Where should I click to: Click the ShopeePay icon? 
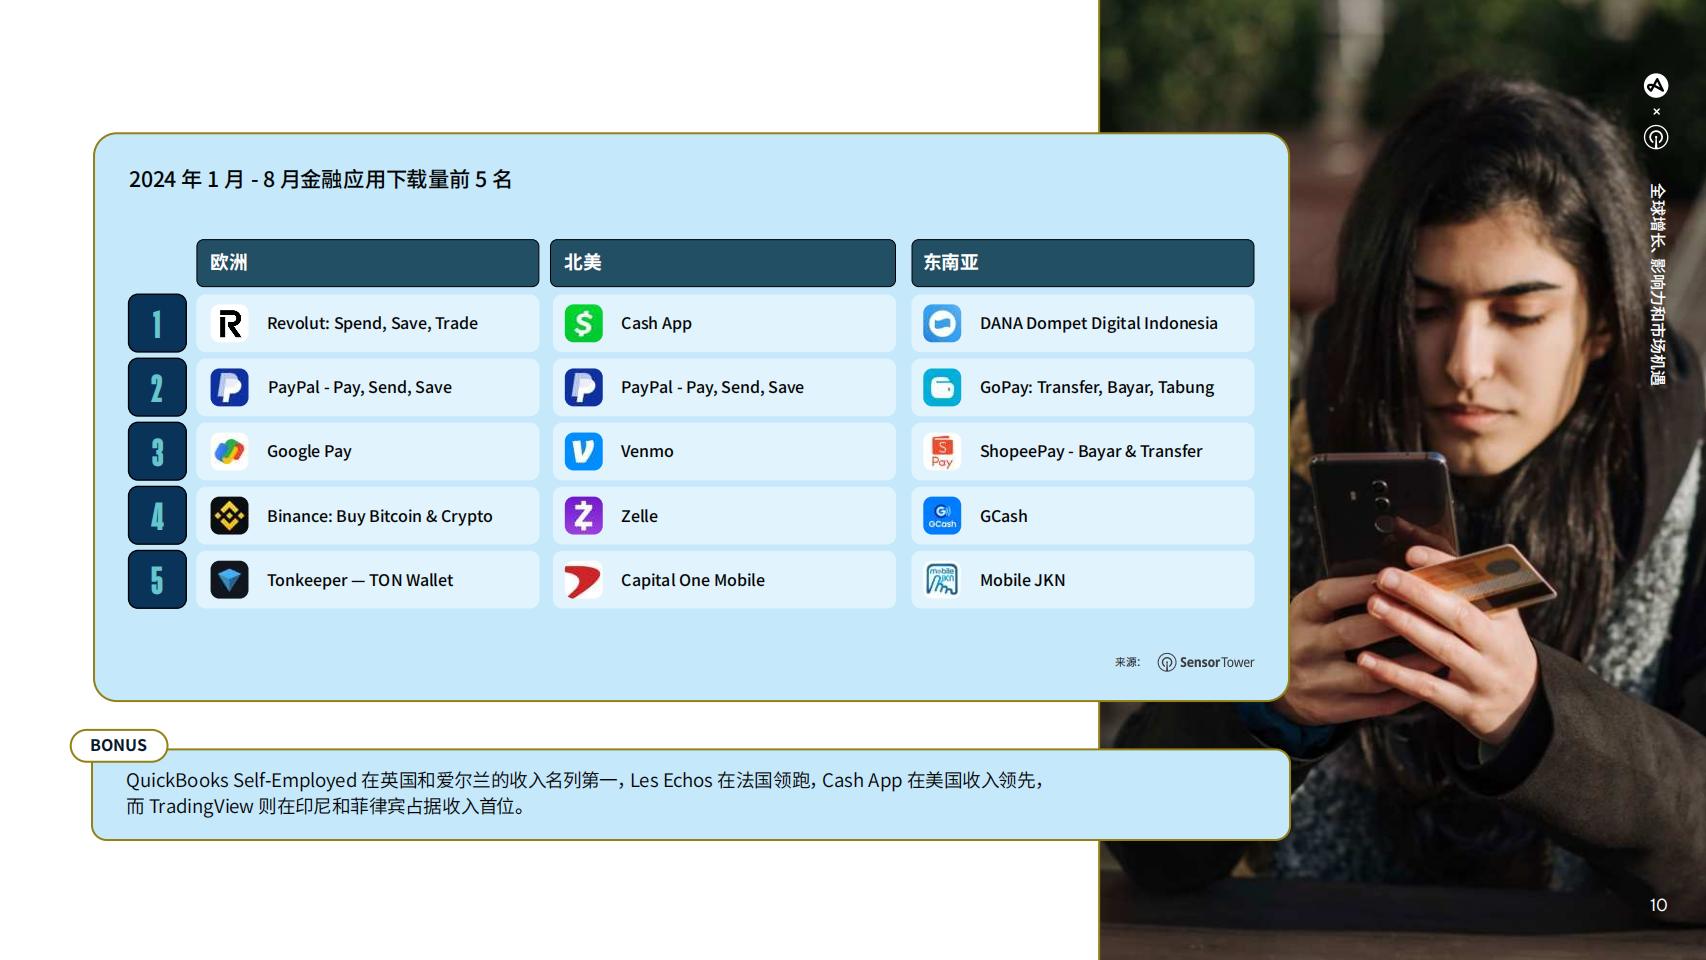[x=942, y=451]
